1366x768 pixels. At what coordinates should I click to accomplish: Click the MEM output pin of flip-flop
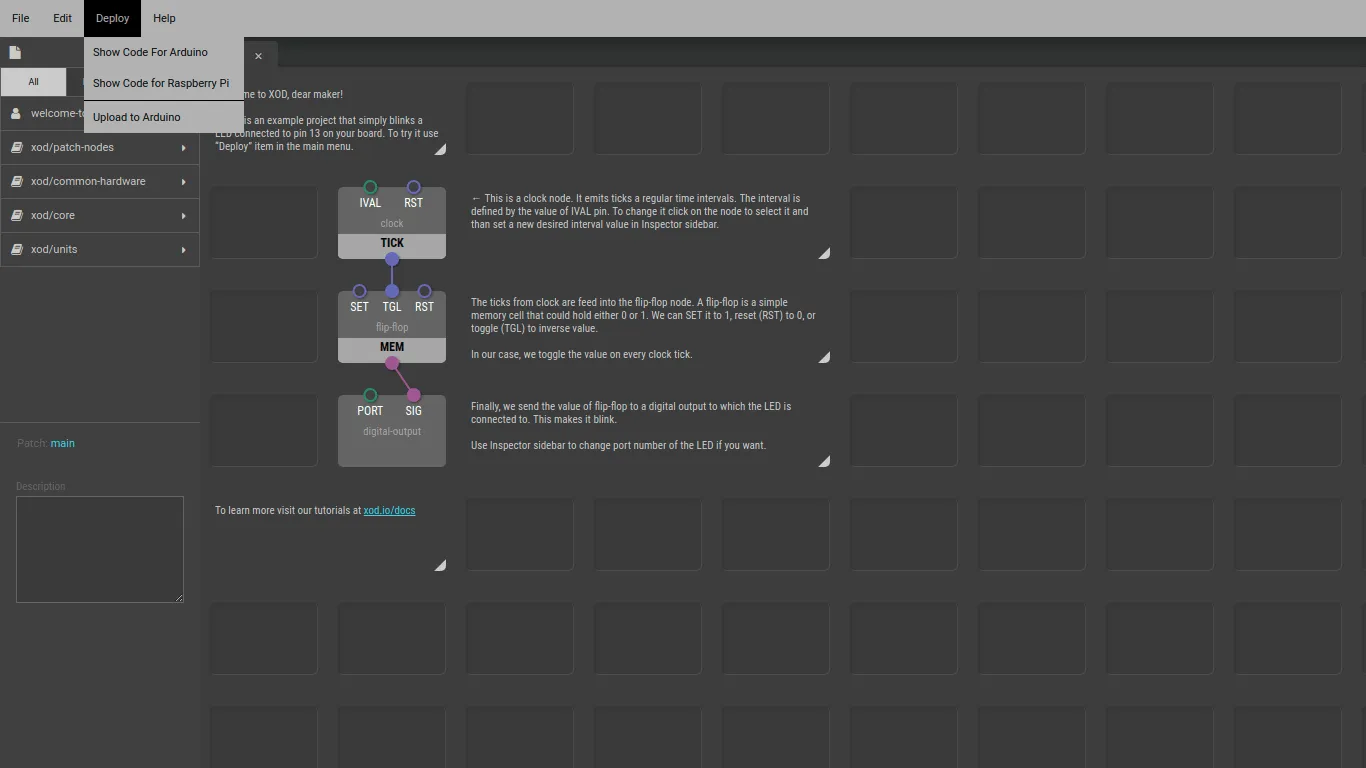[392, 364]
